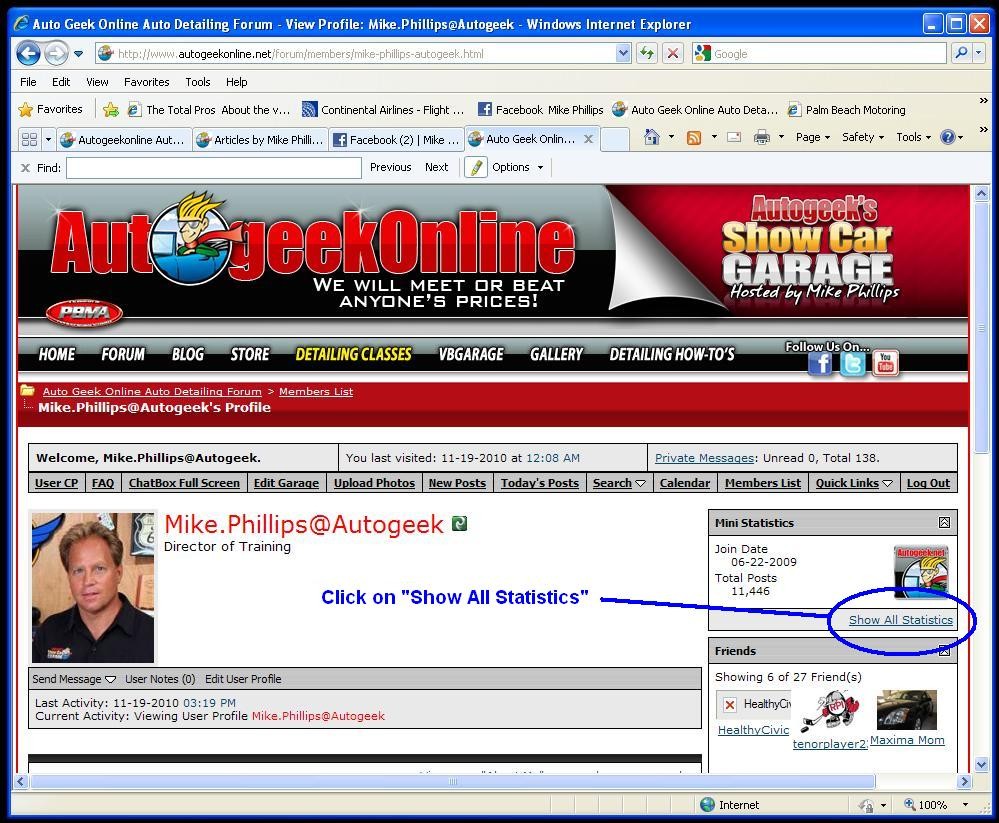Screen dimensions: 999x823
Task: Open the File menu
Action: point(28,82)
